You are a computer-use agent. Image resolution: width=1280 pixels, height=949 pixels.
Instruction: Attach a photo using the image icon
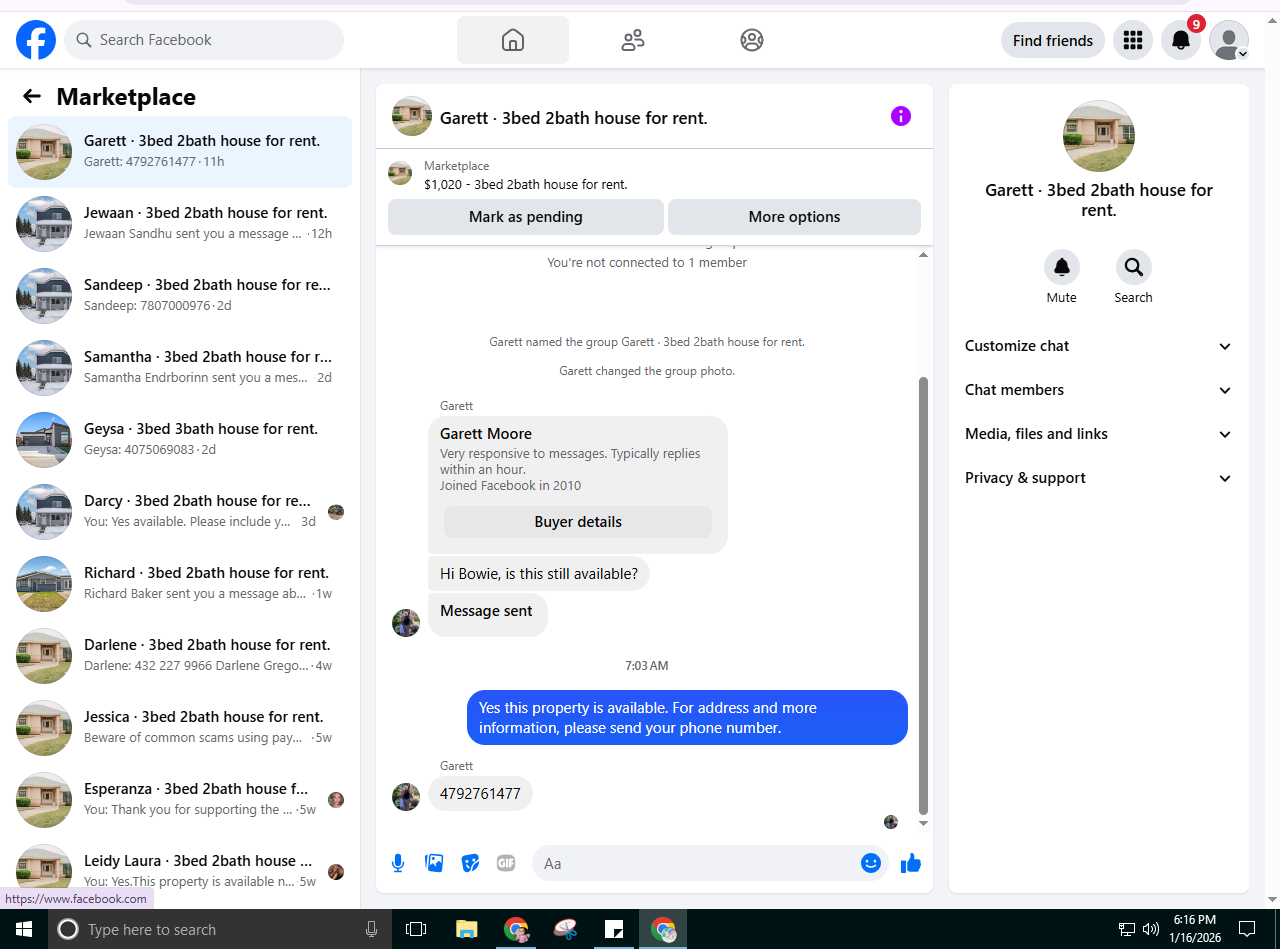click(434, 863)
